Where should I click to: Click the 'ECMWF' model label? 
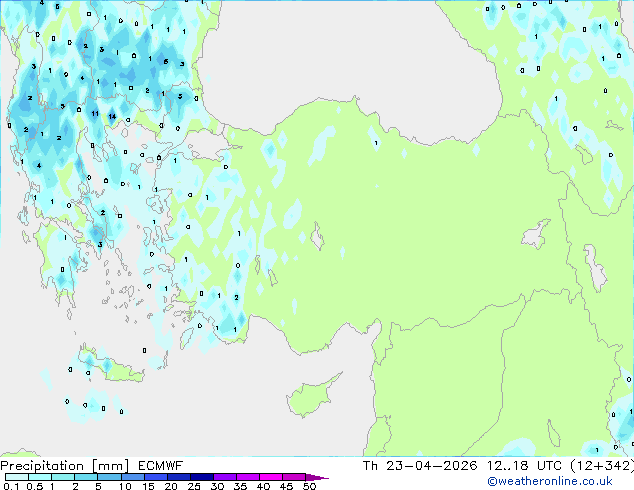coord(161,466)
